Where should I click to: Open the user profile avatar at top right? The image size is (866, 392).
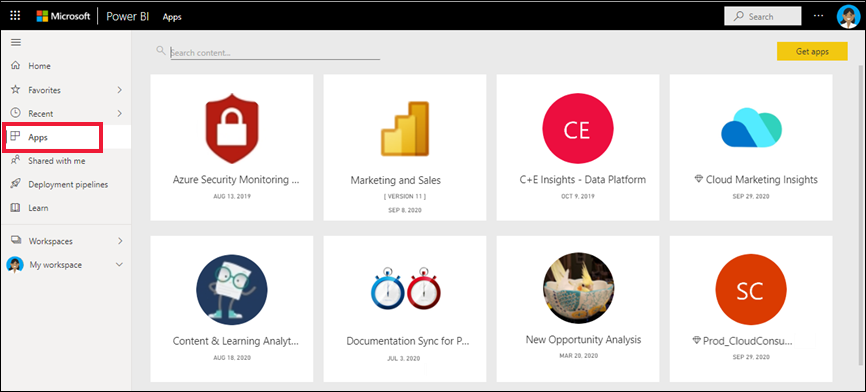pos(848,17)
